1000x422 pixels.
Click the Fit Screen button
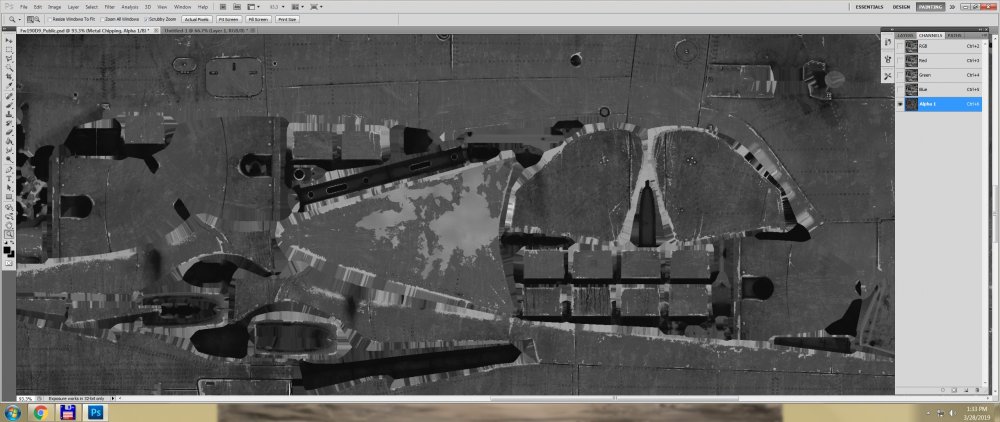pyautogui.click(x=229, y=19)
